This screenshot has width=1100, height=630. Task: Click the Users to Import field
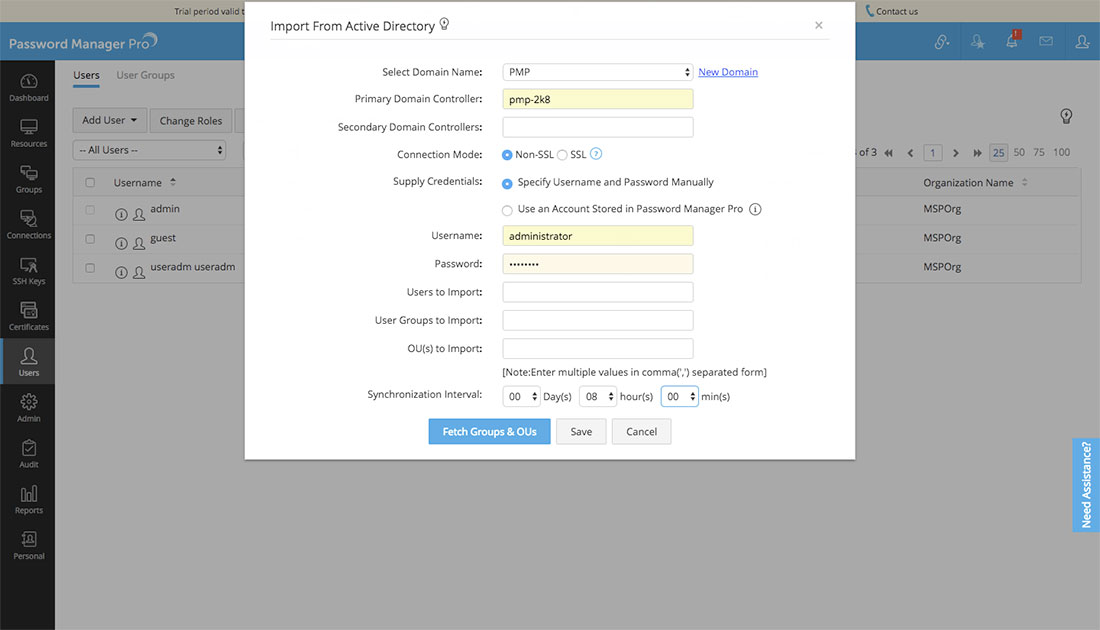pyautogui.click(x=597, y=292)
